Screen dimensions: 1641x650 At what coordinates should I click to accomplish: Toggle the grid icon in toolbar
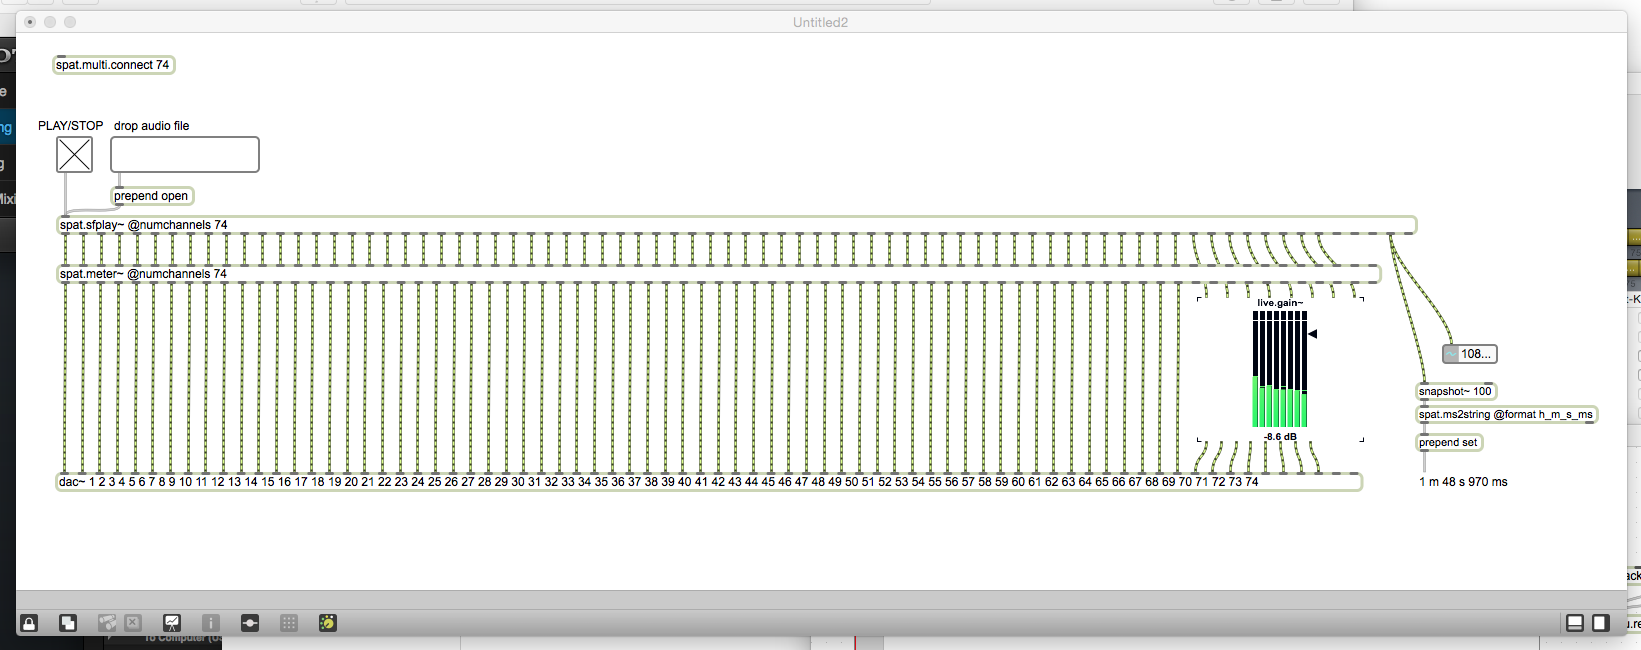pos(289,623)
